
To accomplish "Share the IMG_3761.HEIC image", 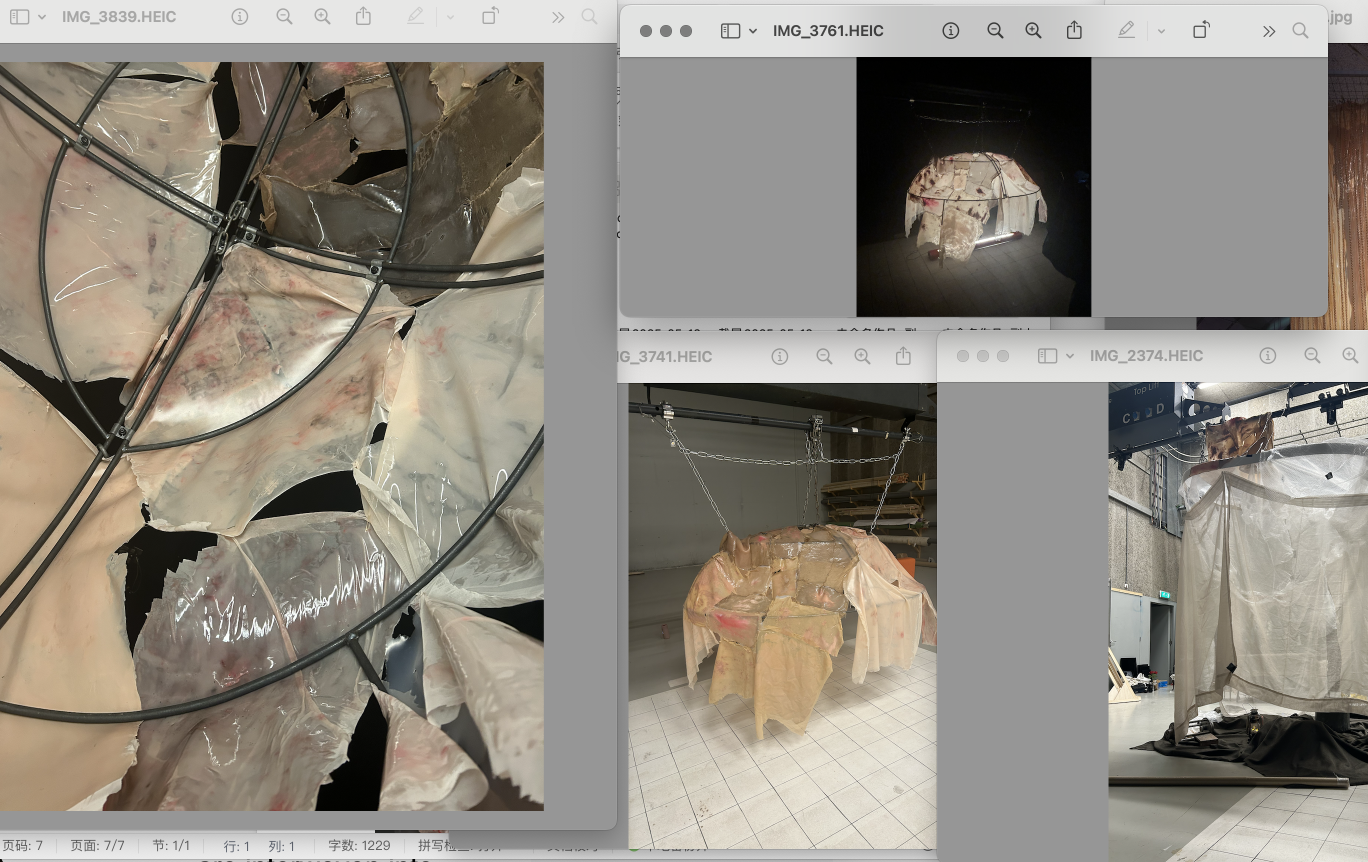I will [x=1074, y=30].
